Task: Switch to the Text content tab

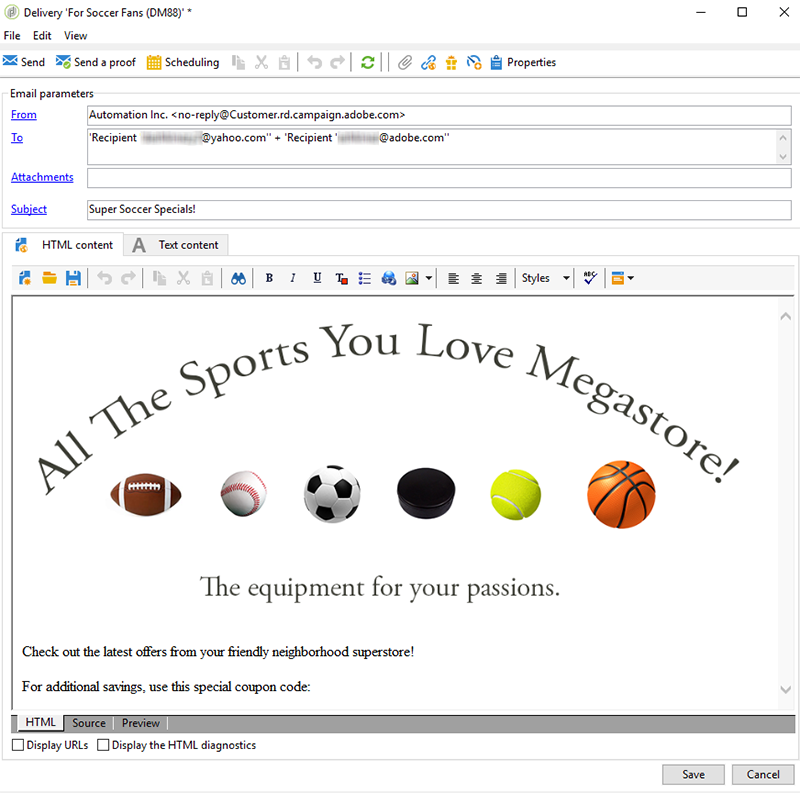Action: (177, 245)
